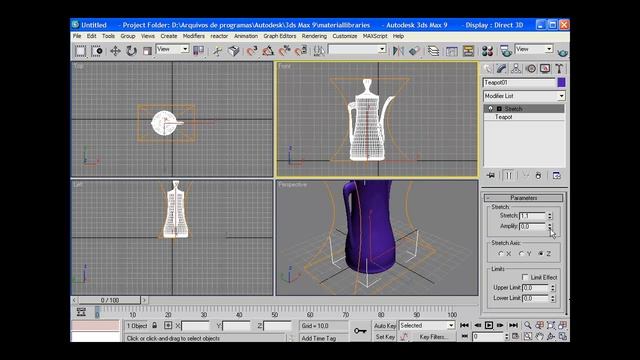The height and width of the screenshot is (360, 640).
Task: Switch to the Create command panel
Action: click(488, 69)
